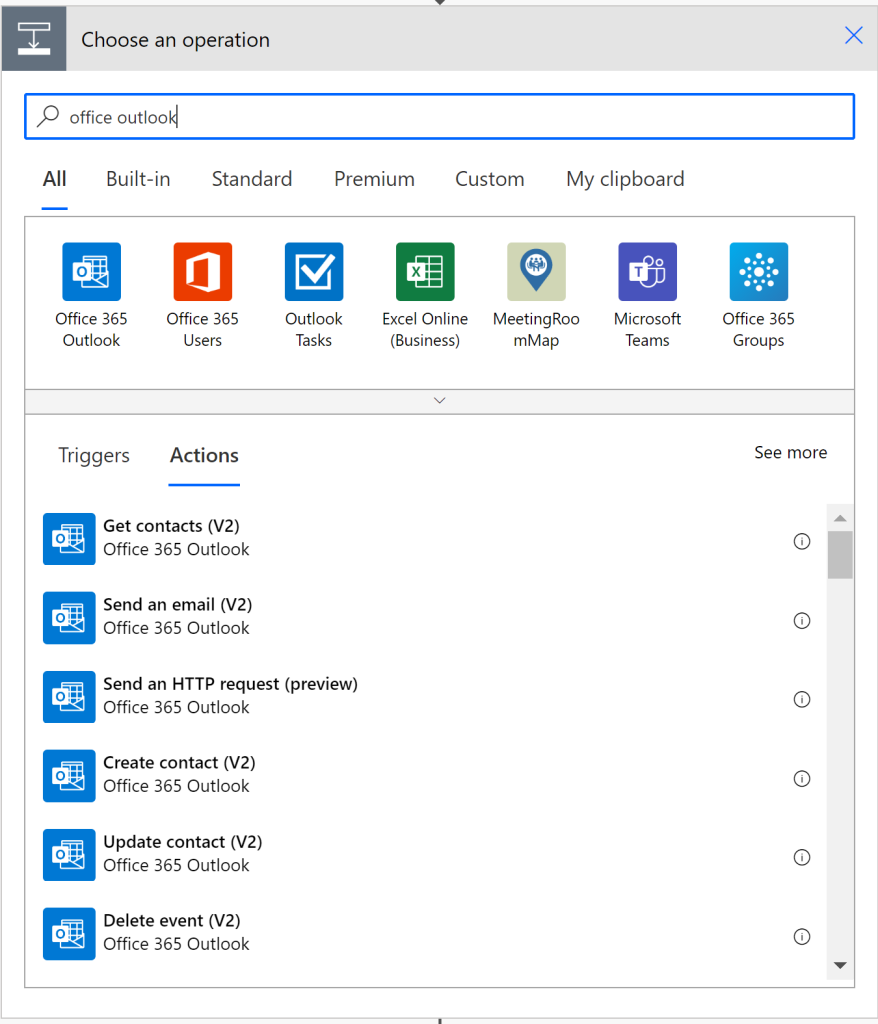Click the See more link
The image size is (878, 1024).
pos(790,453)
